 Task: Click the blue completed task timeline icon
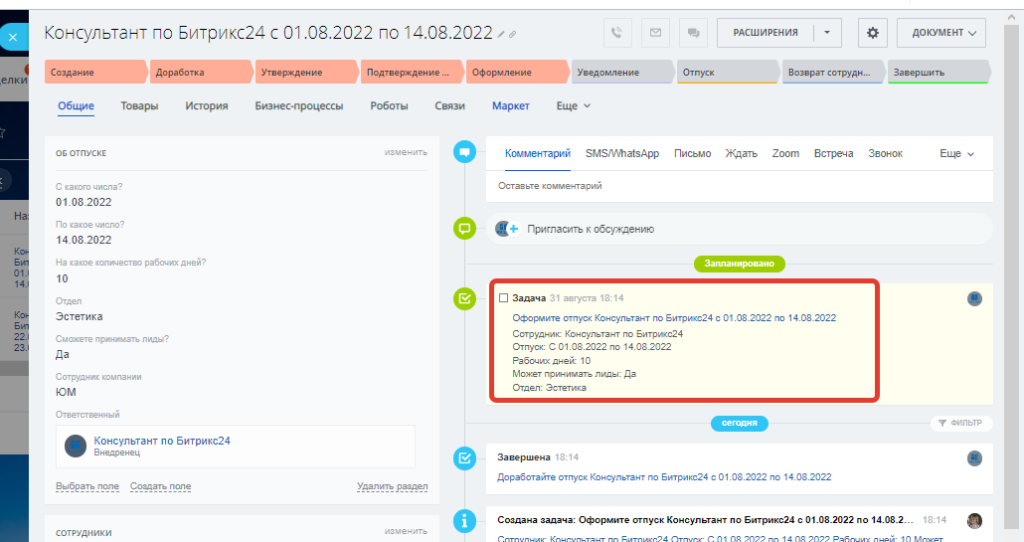coord(464,458)
